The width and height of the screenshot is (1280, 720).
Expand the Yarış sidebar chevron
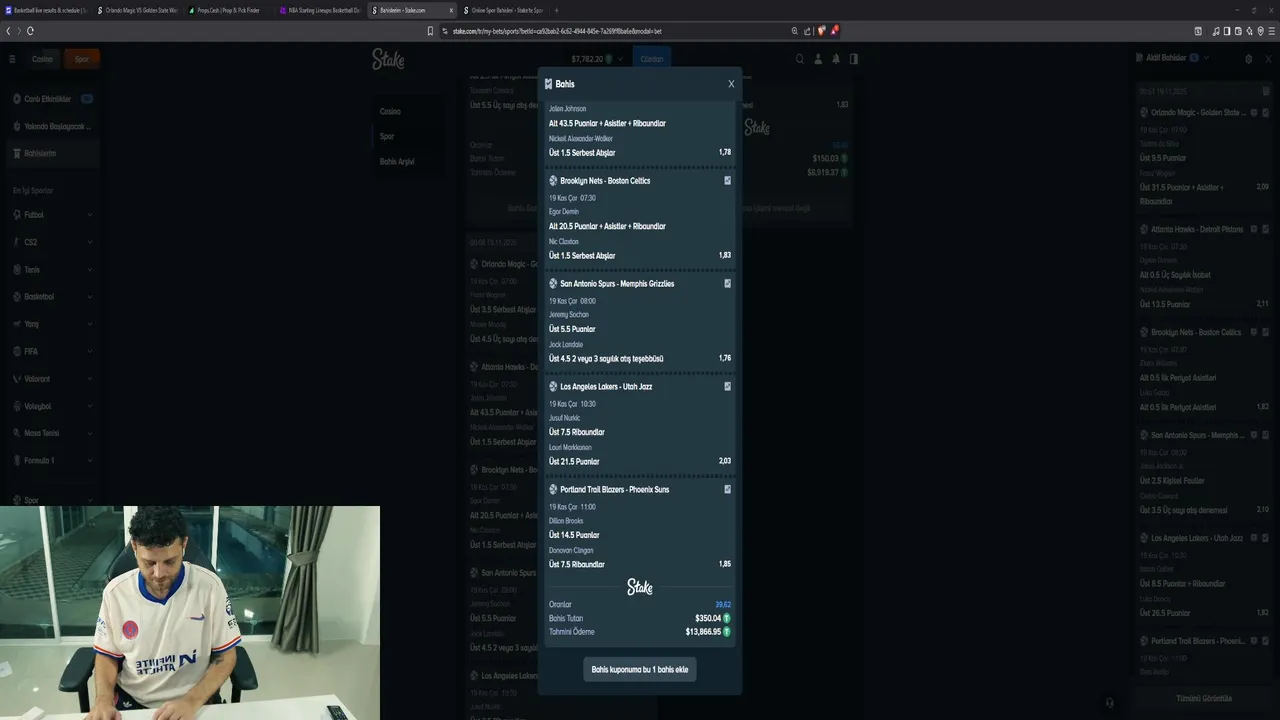coord(90,324)
